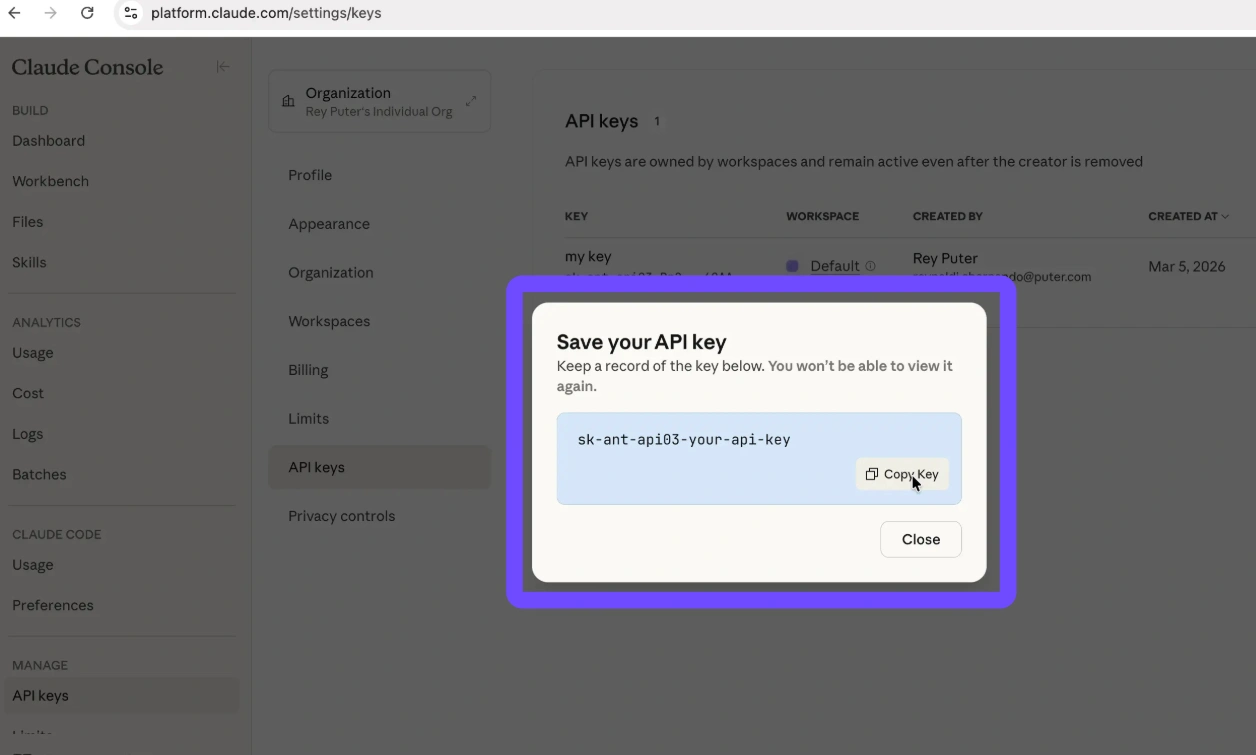Open Dashboard in the sidebar
The height and width of the screenshot is (755, 1256).
pyautogui.click(x=48, y=141)
